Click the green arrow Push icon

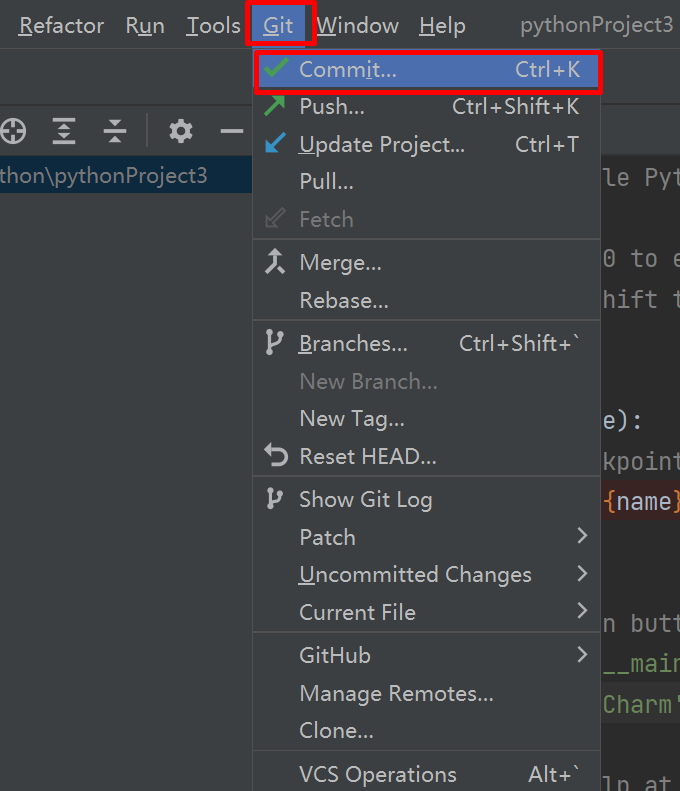click(x=275, y=106)
